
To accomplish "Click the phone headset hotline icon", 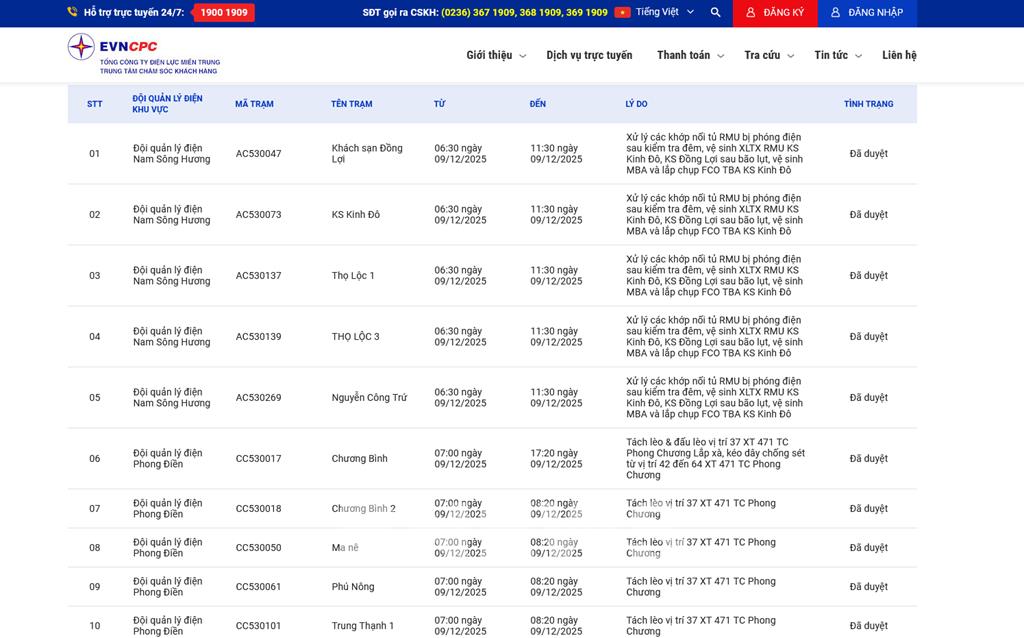I will (x=72, y=13).
